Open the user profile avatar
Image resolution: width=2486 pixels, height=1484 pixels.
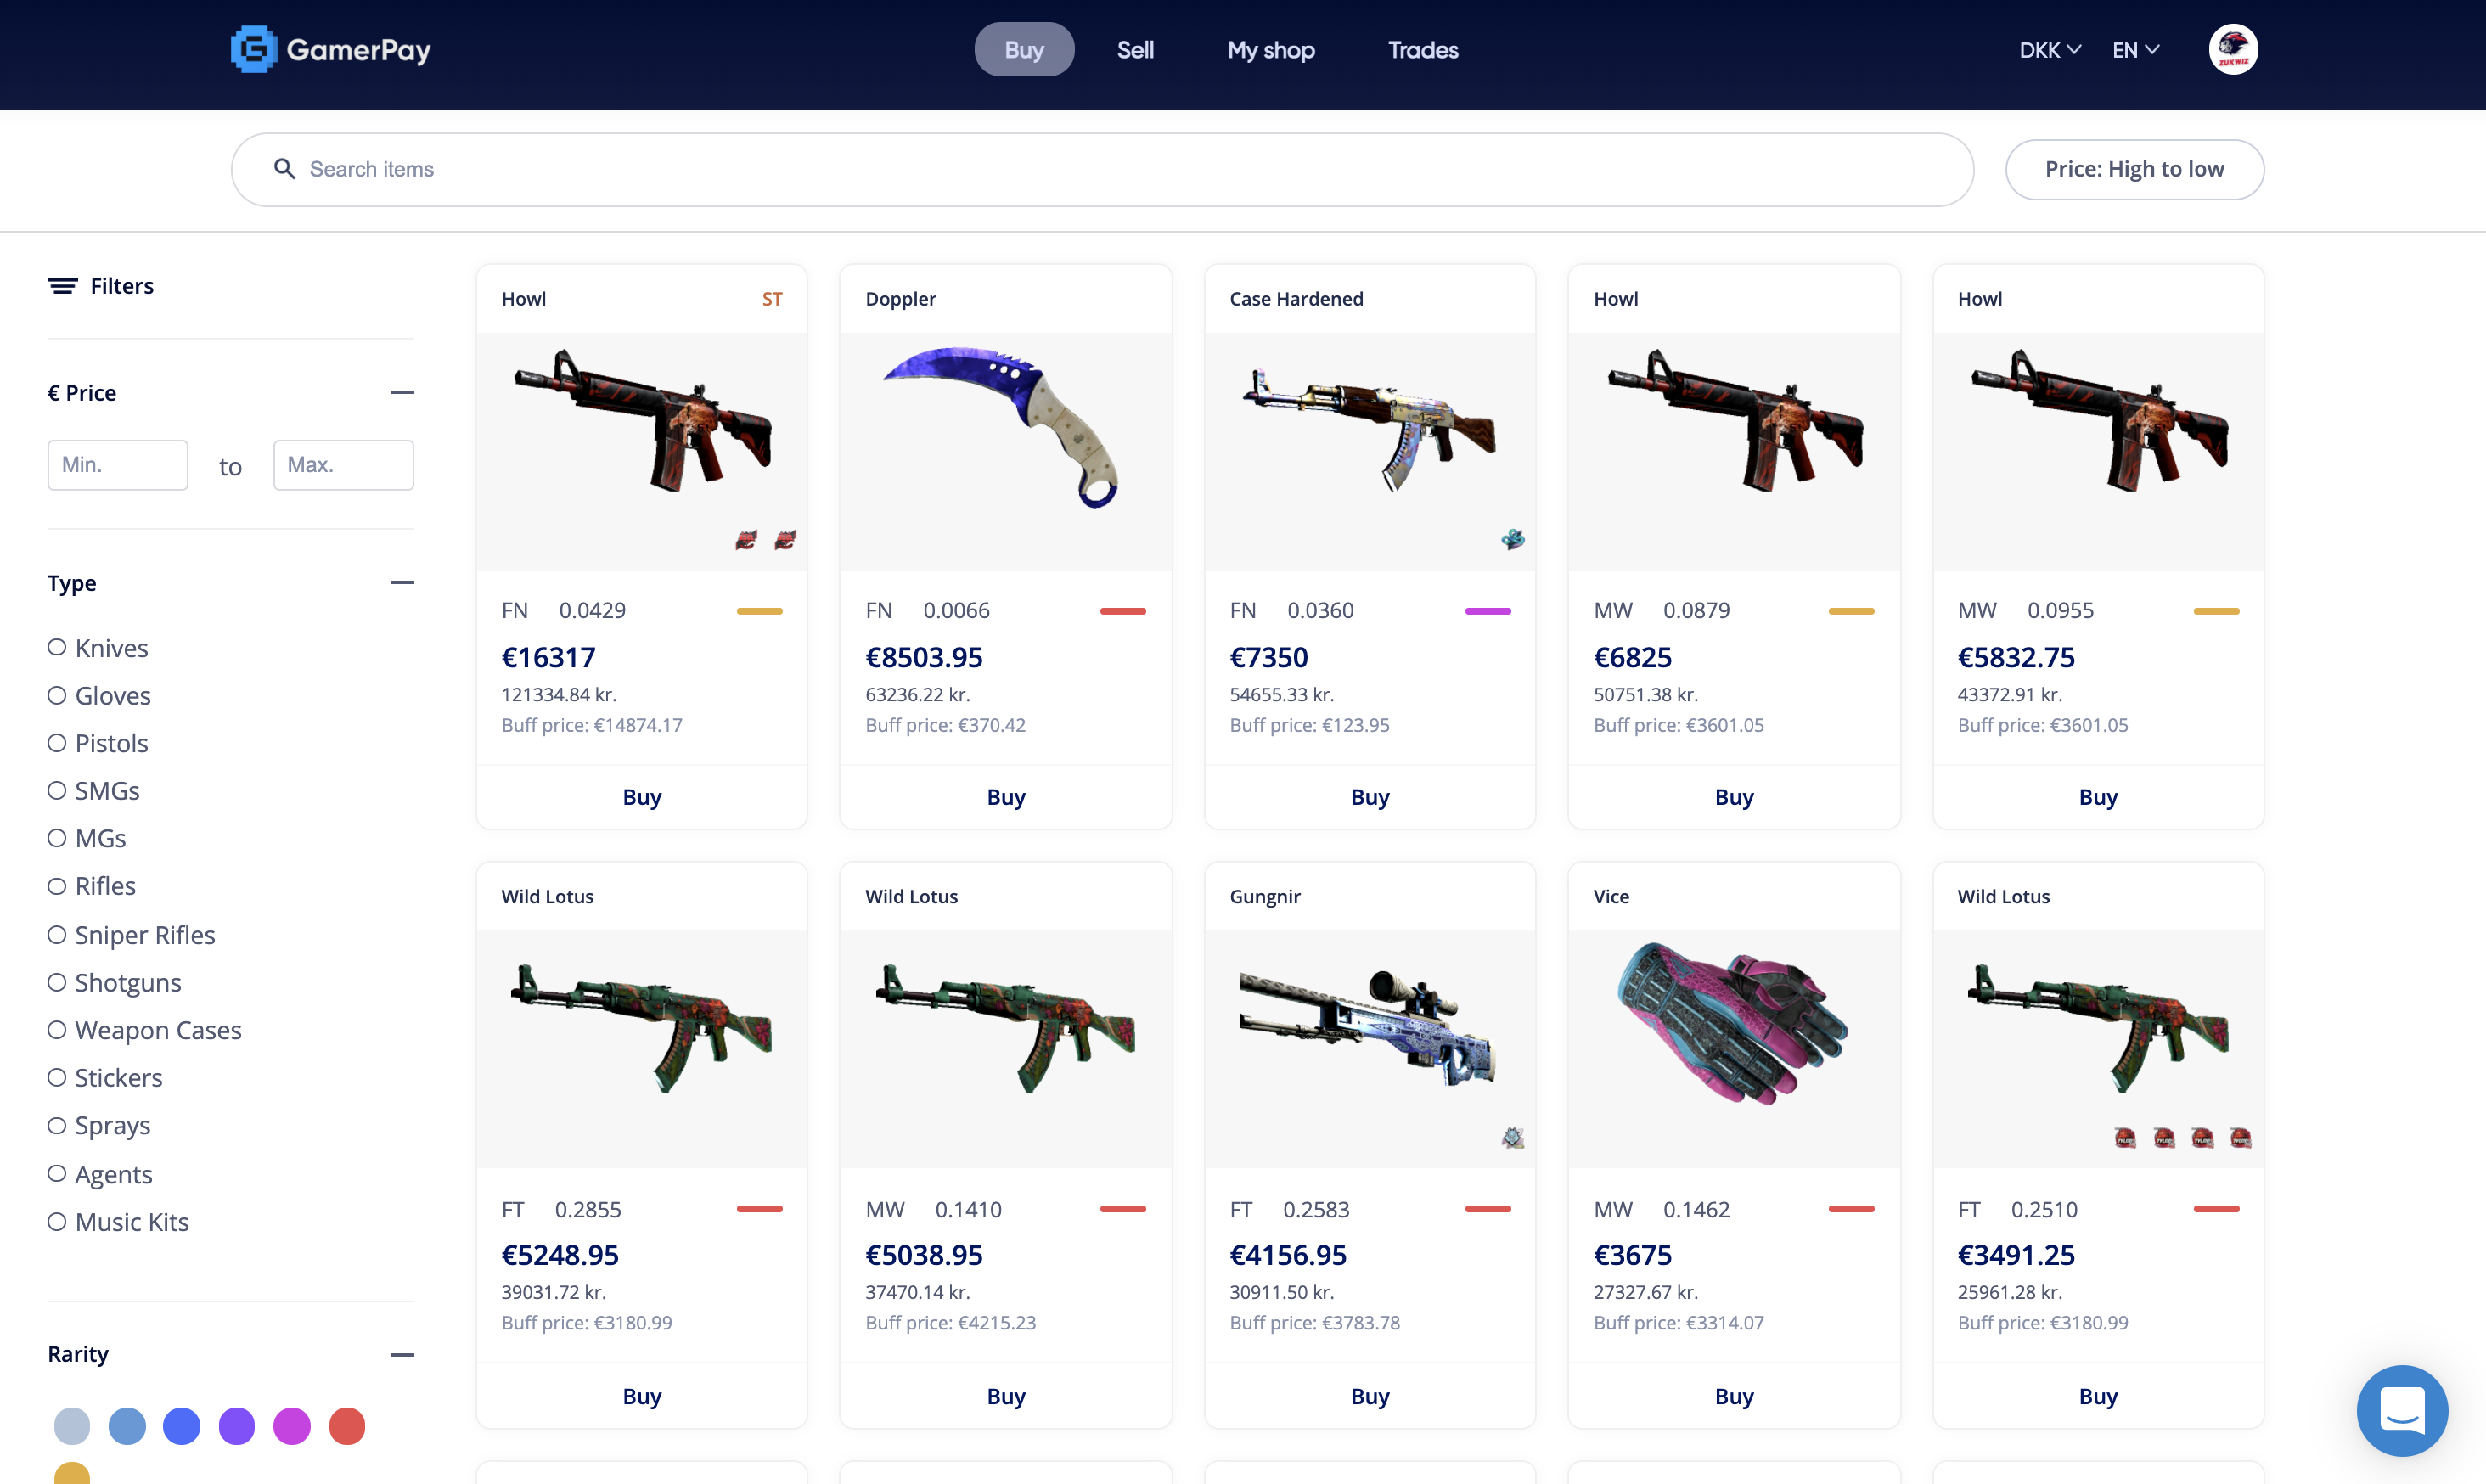(2233, 49)
